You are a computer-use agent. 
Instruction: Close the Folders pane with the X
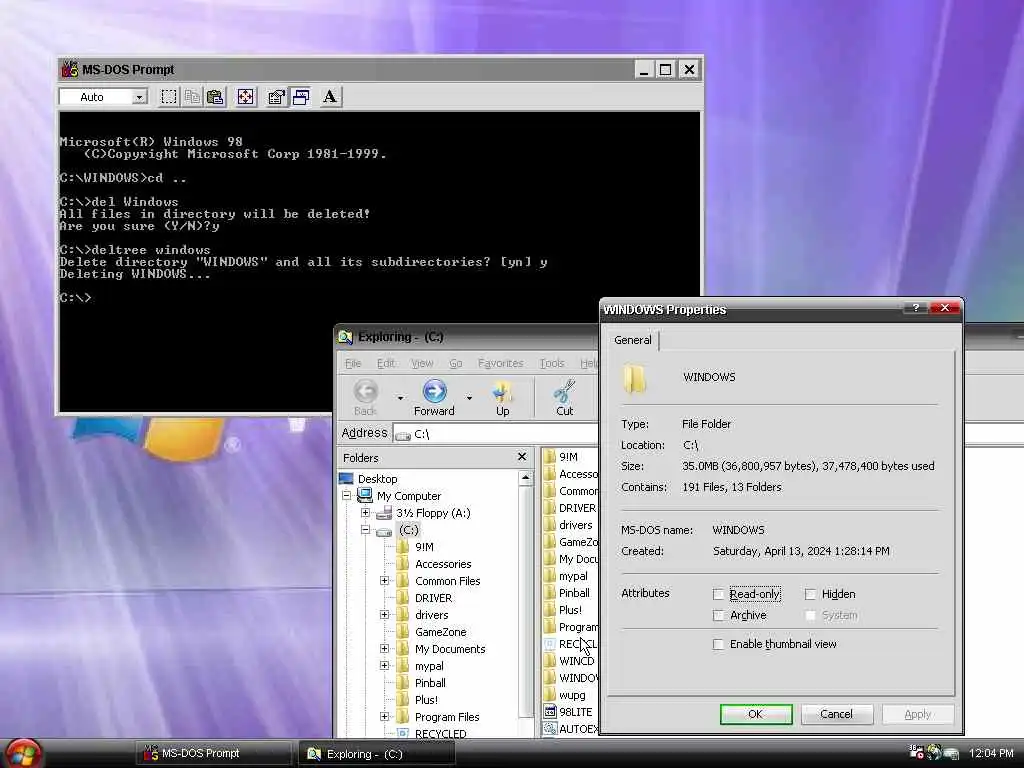click(522, 456)
